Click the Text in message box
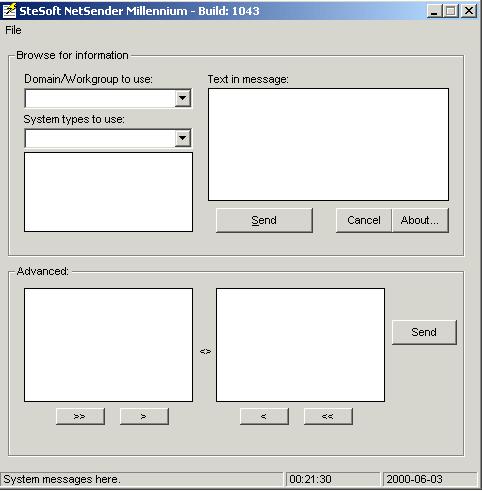 point(328,144)
